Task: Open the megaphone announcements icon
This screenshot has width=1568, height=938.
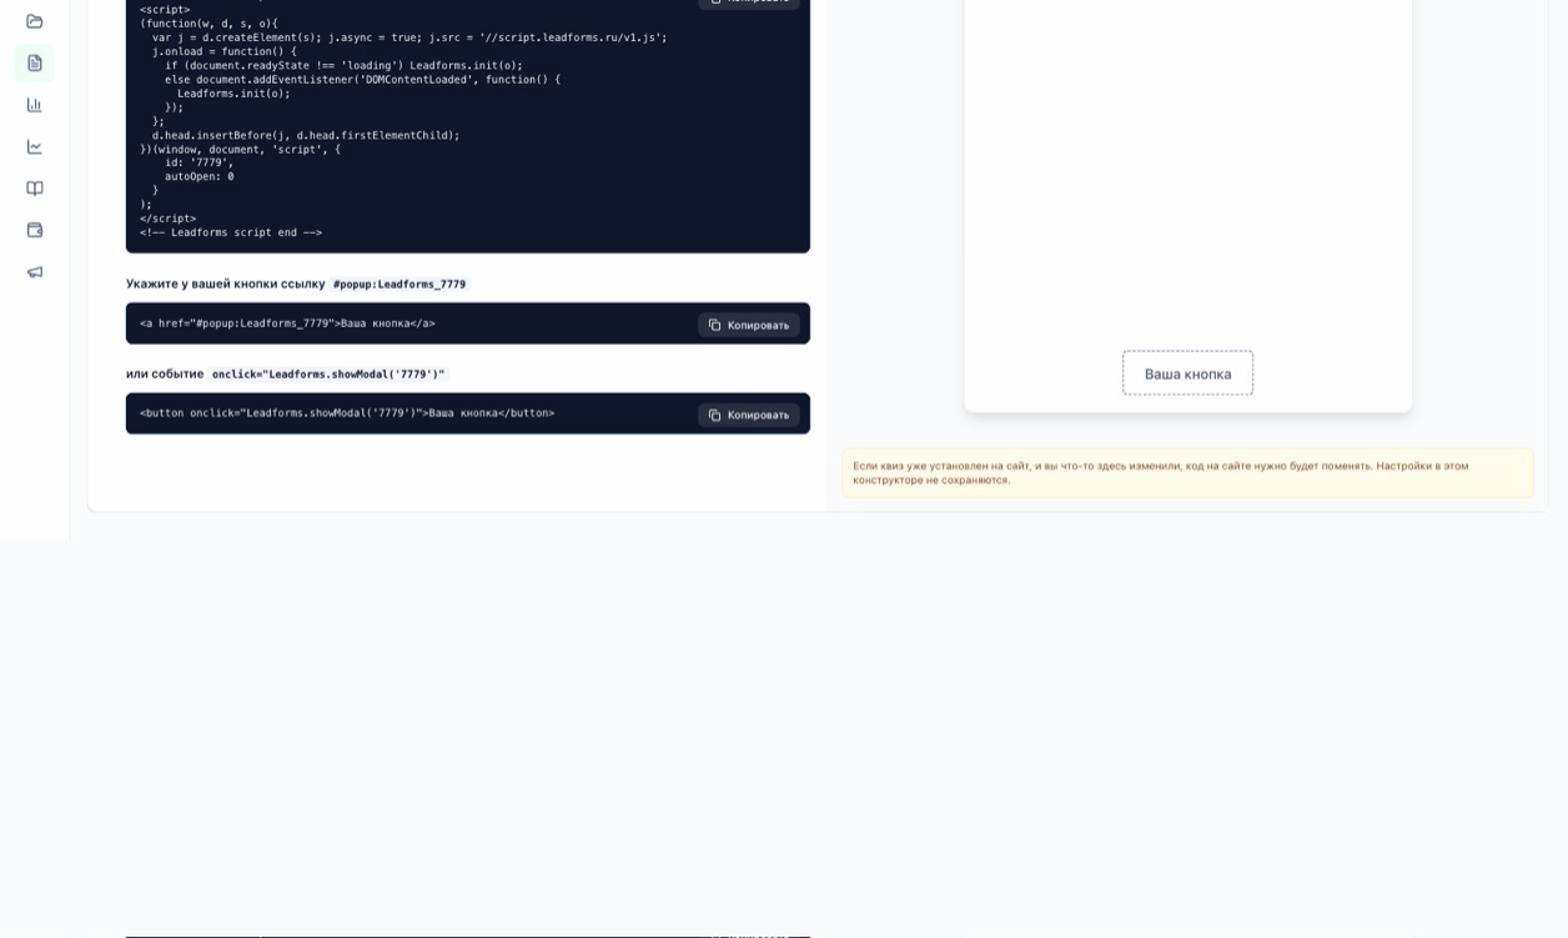Action: click(35, 272)
